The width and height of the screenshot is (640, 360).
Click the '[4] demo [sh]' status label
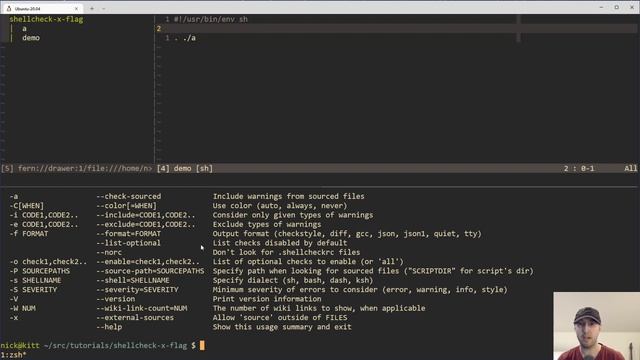[x=185, y=168]
